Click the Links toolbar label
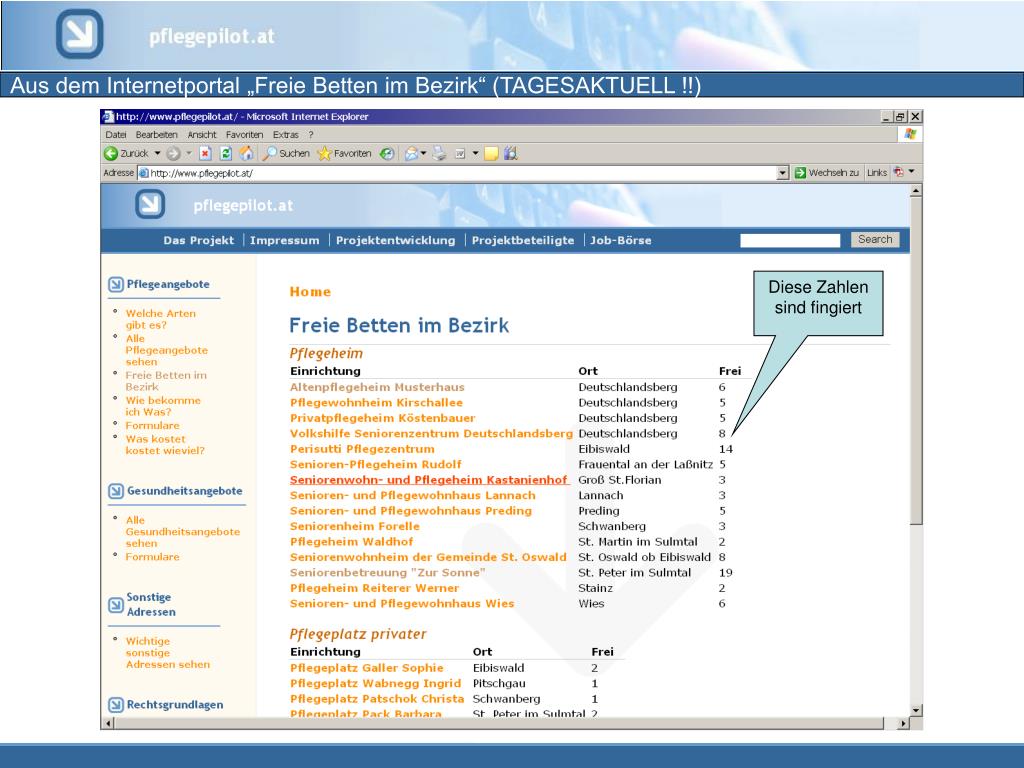The height and width of the screenshot is (768, 1024). pyautogui.click(x=876, y=172)
